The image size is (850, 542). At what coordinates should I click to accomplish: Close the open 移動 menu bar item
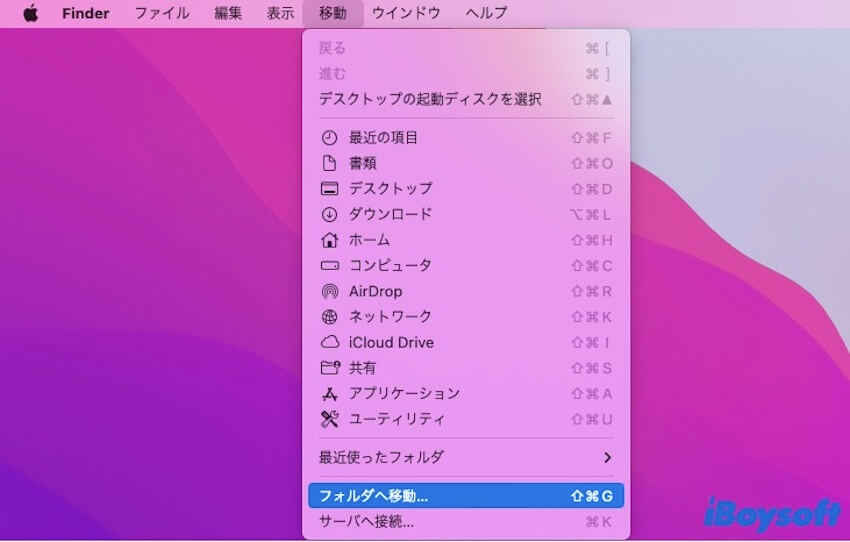click(332, 13)
